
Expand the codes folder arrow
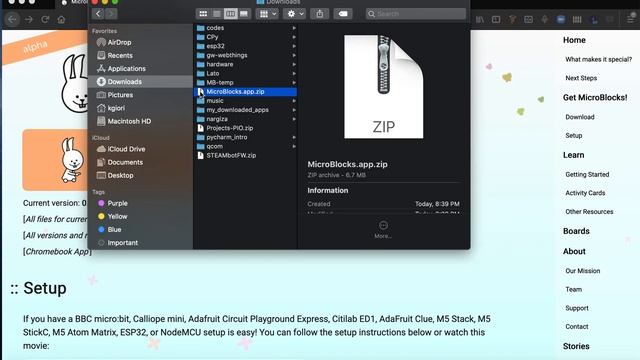point(294,28)
